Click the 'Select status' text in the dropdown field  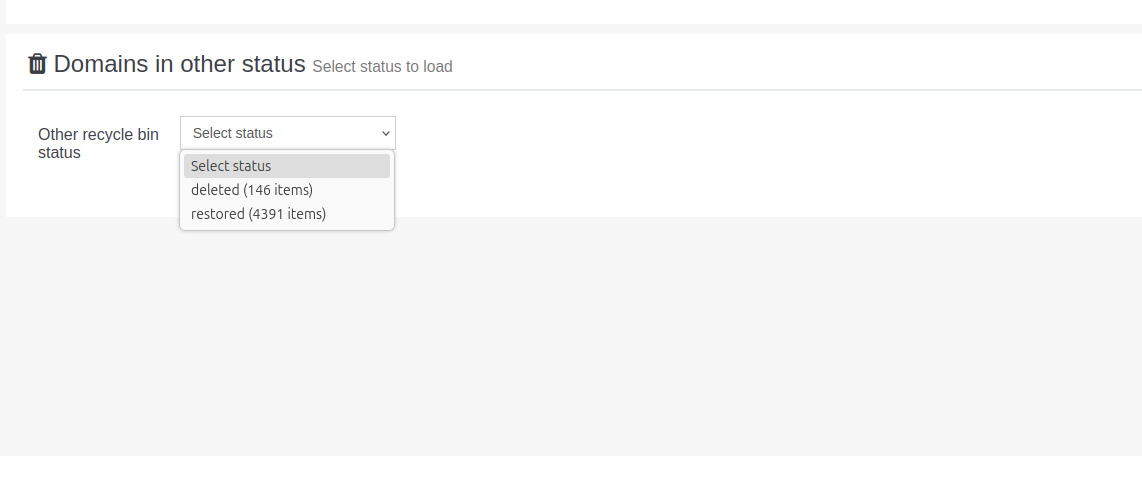point(233,133)
